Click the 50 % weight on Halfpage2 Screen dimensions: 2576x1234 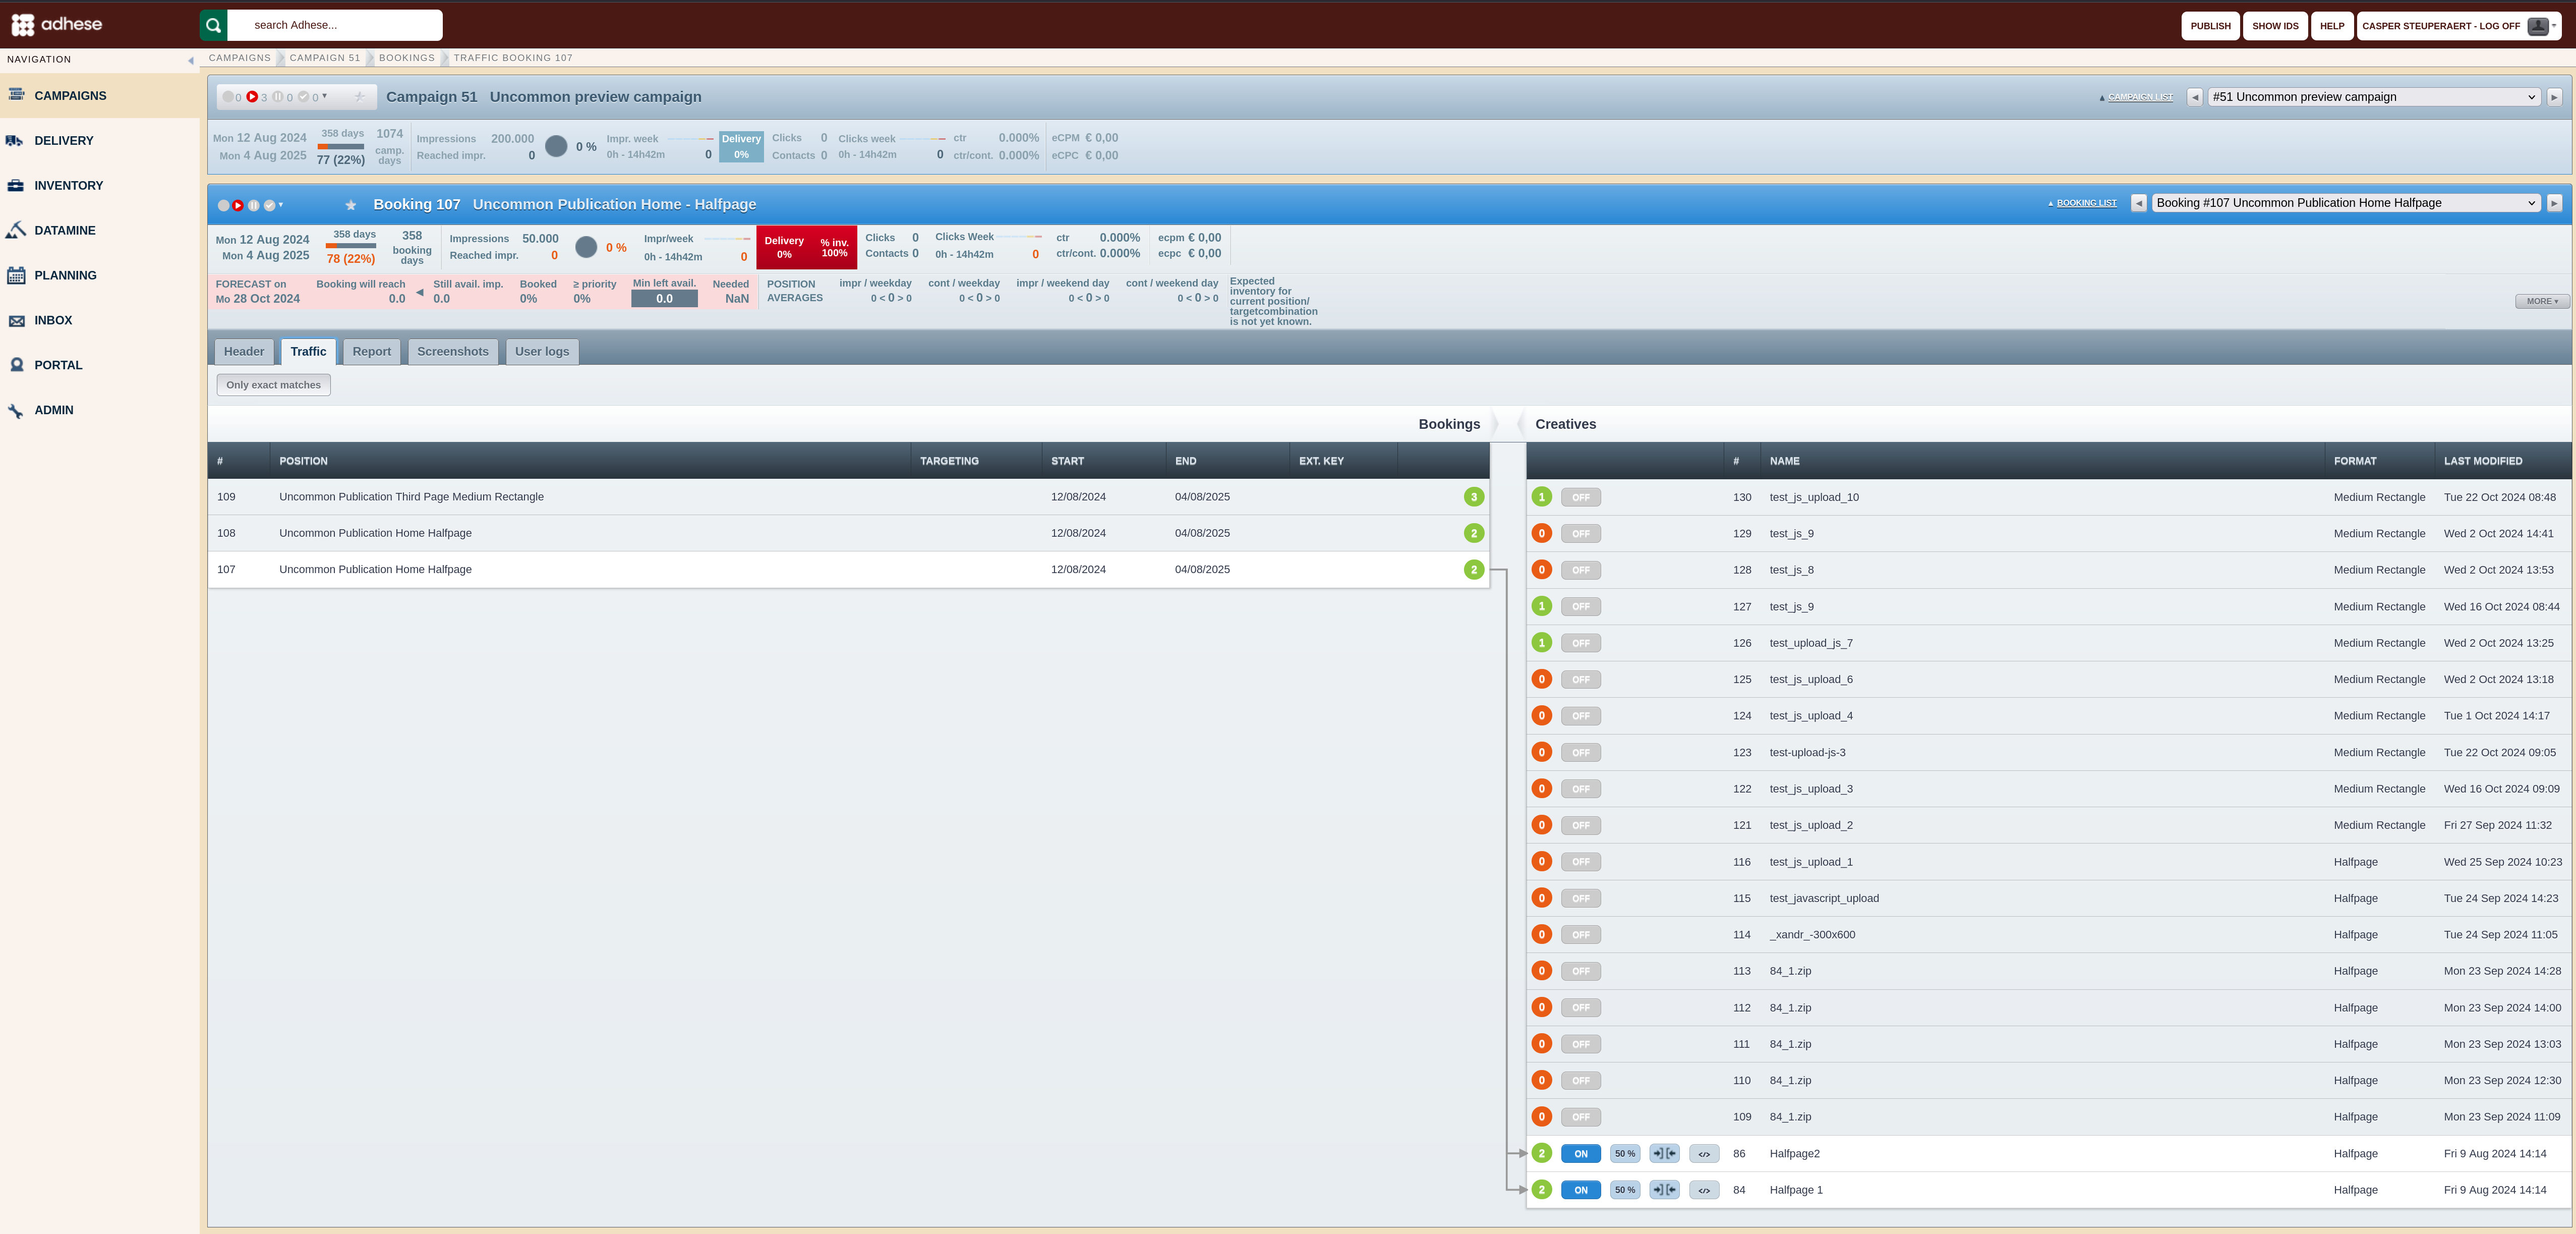click(1625, 1154)
